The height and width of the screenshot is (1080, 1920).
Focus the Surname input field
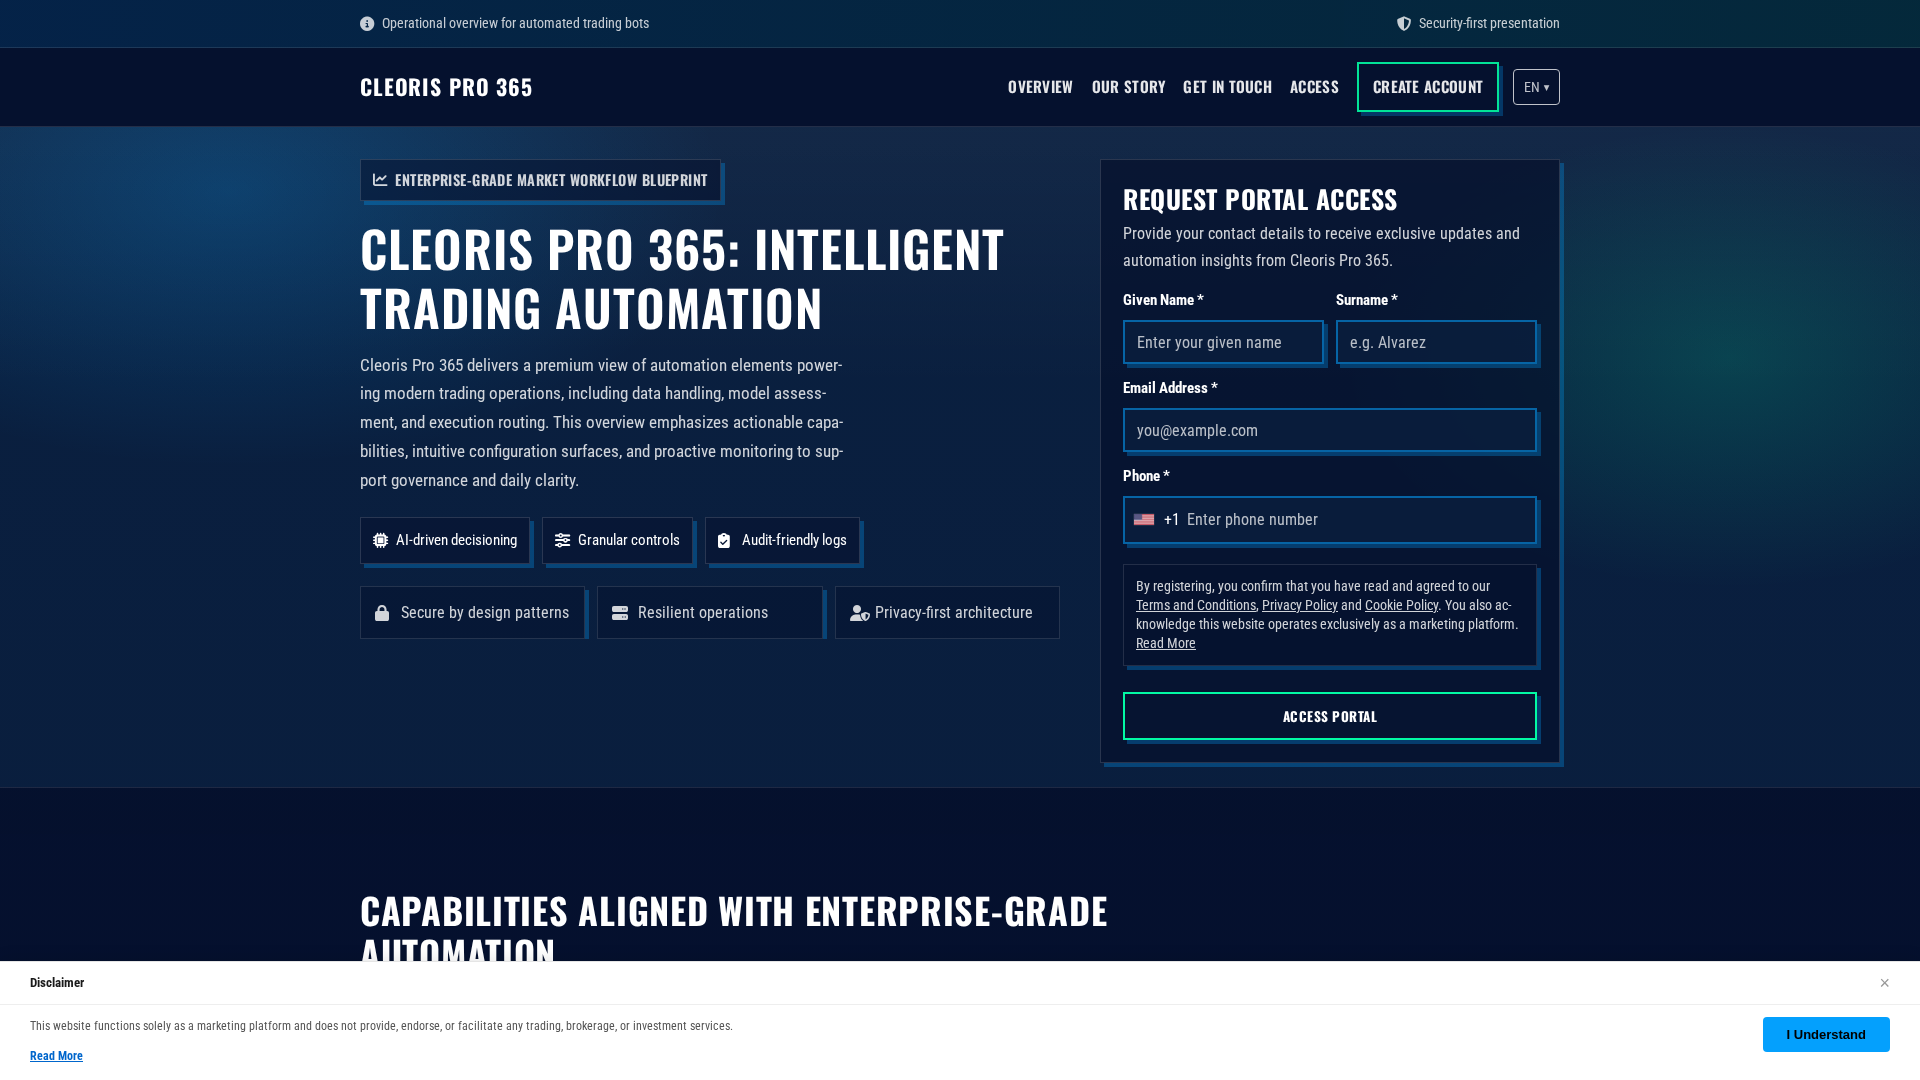coord(1436,342)
